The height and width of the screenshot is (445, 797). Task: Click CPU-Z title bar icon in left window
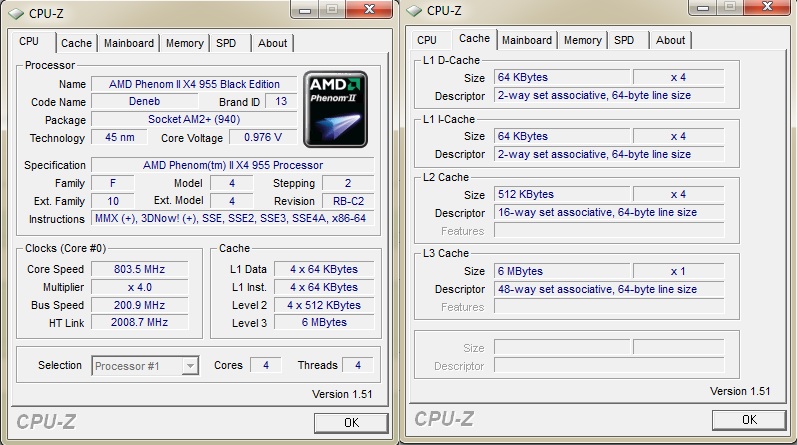click(x=16, y=14)
